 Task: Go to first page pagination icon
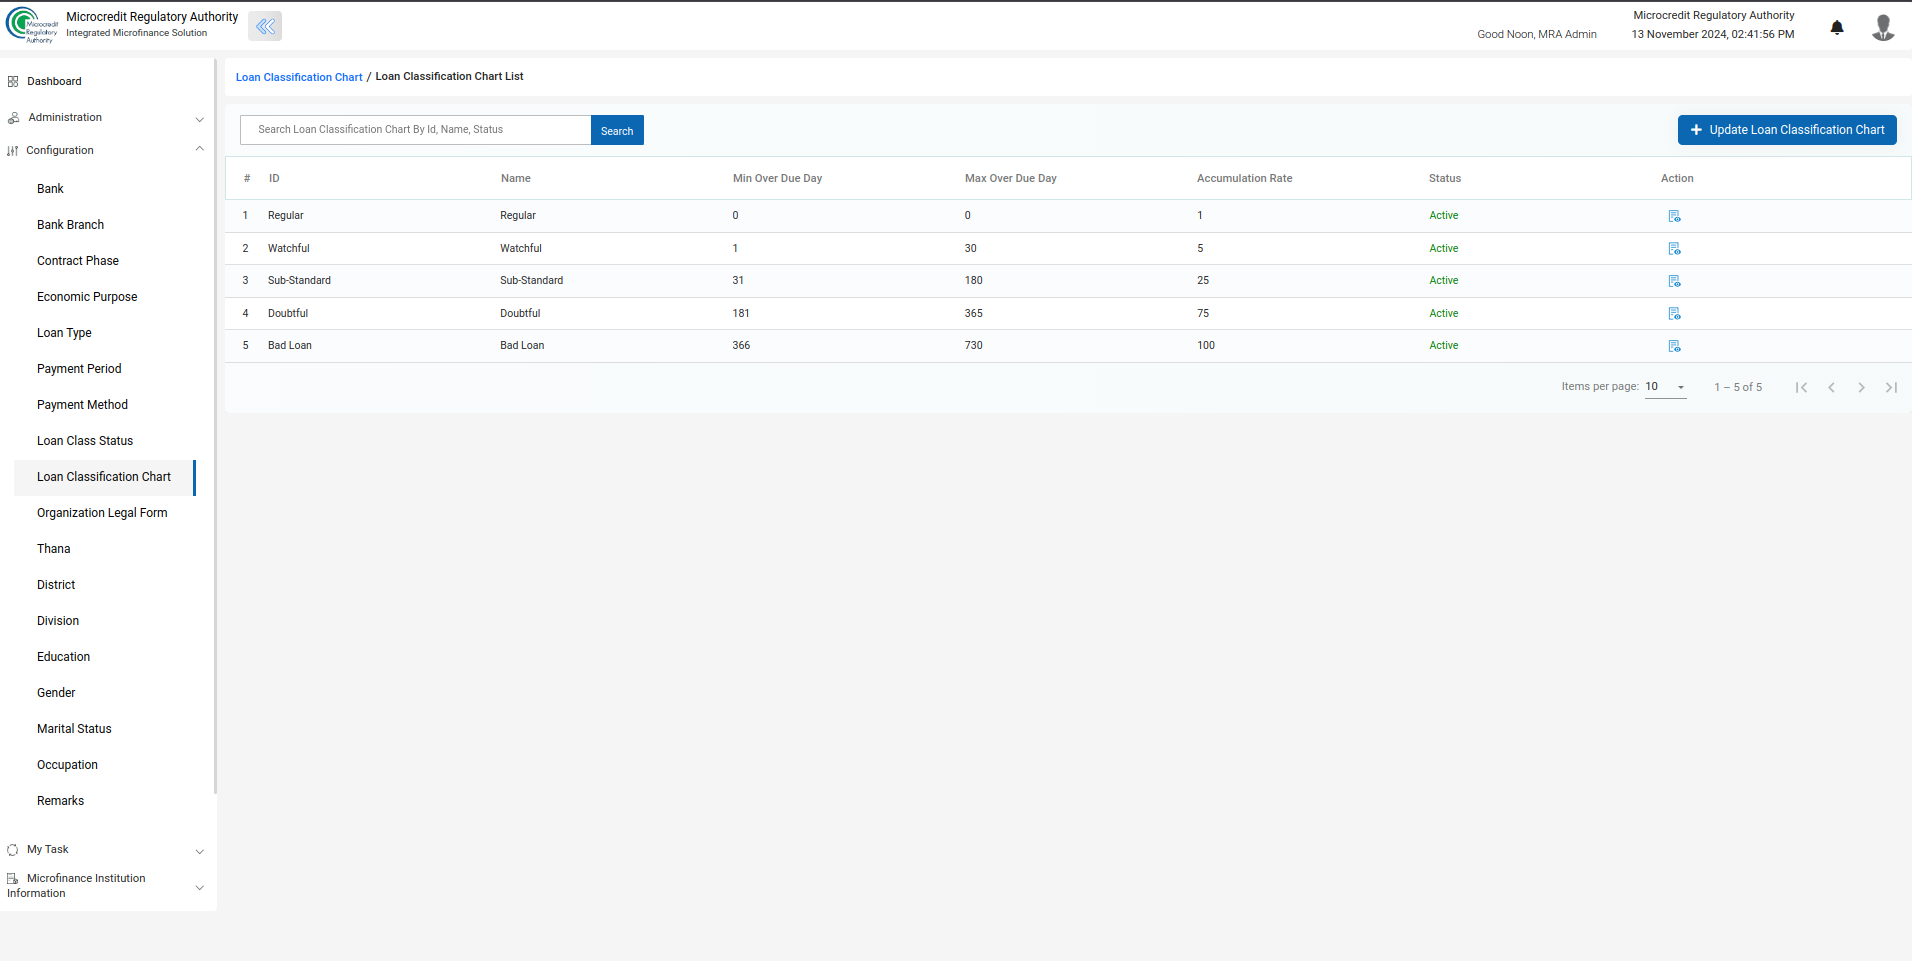point(1801,387)
